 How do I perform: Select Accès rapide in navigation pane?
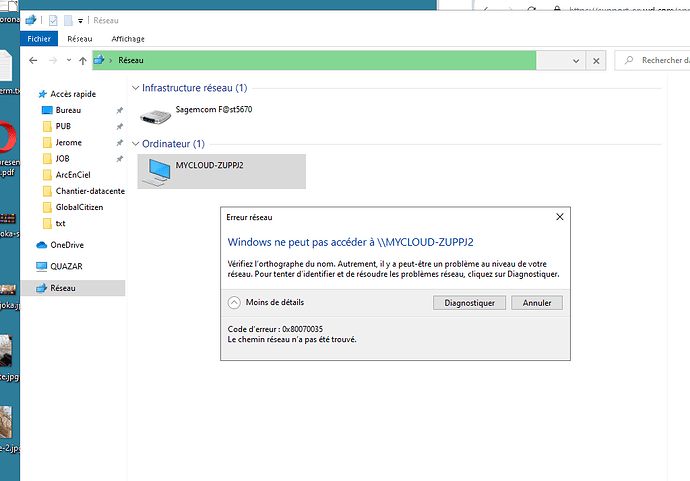click(x=73, y=94)
